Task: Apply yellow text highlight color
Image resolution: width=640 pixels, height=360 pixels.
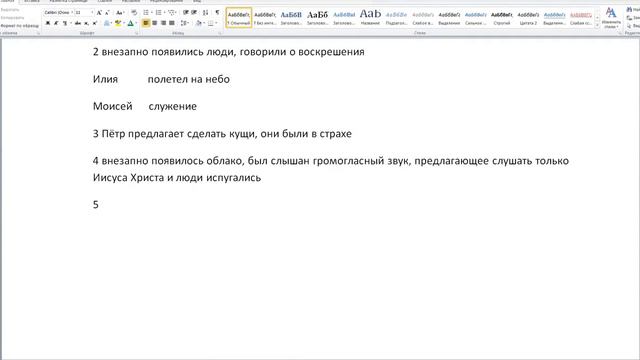Action: pos(118,23)
